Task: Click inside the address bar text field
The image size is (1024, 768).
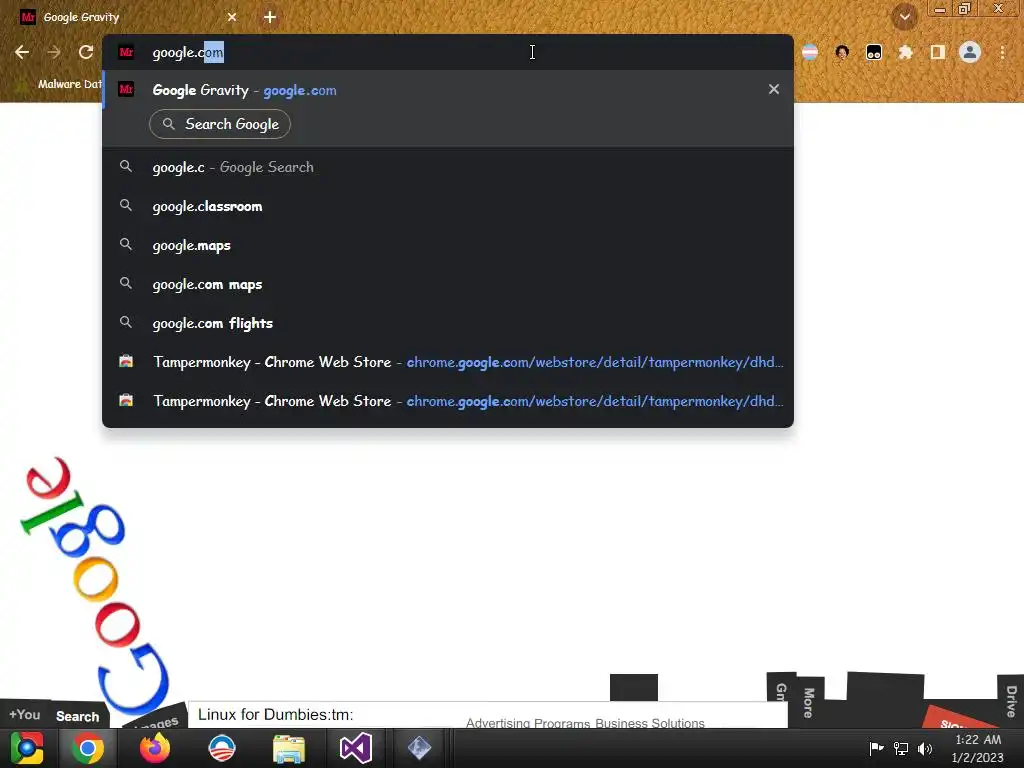Action: pos(448,52)
